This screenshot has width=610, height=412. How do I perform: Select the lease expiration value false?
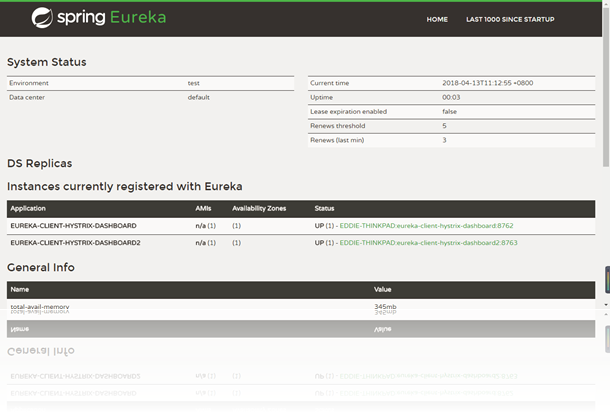click(x=449, y=112)
